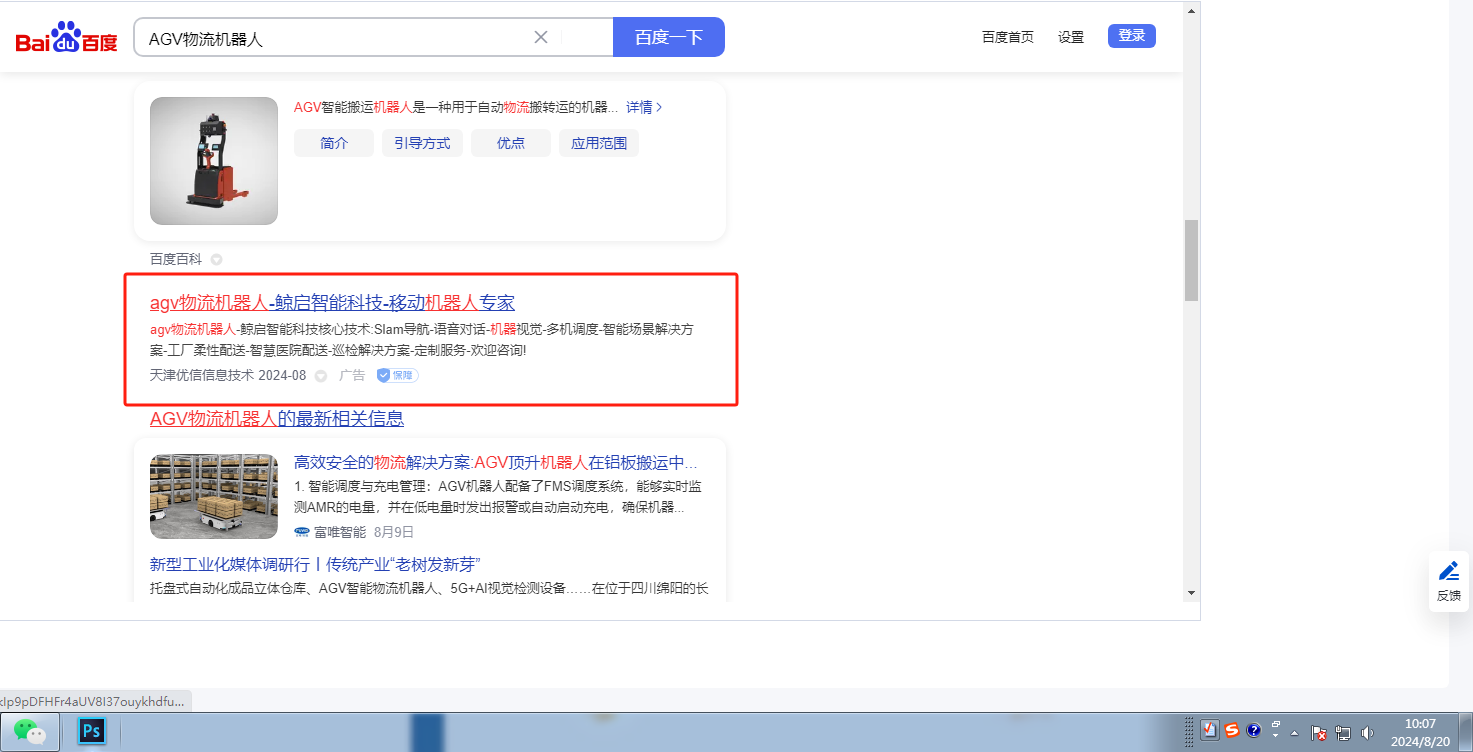Click the volume speaker tray icon
Image resolution: width=1473 pixels, height=752 pixels.
click(x=1366, y=733)
